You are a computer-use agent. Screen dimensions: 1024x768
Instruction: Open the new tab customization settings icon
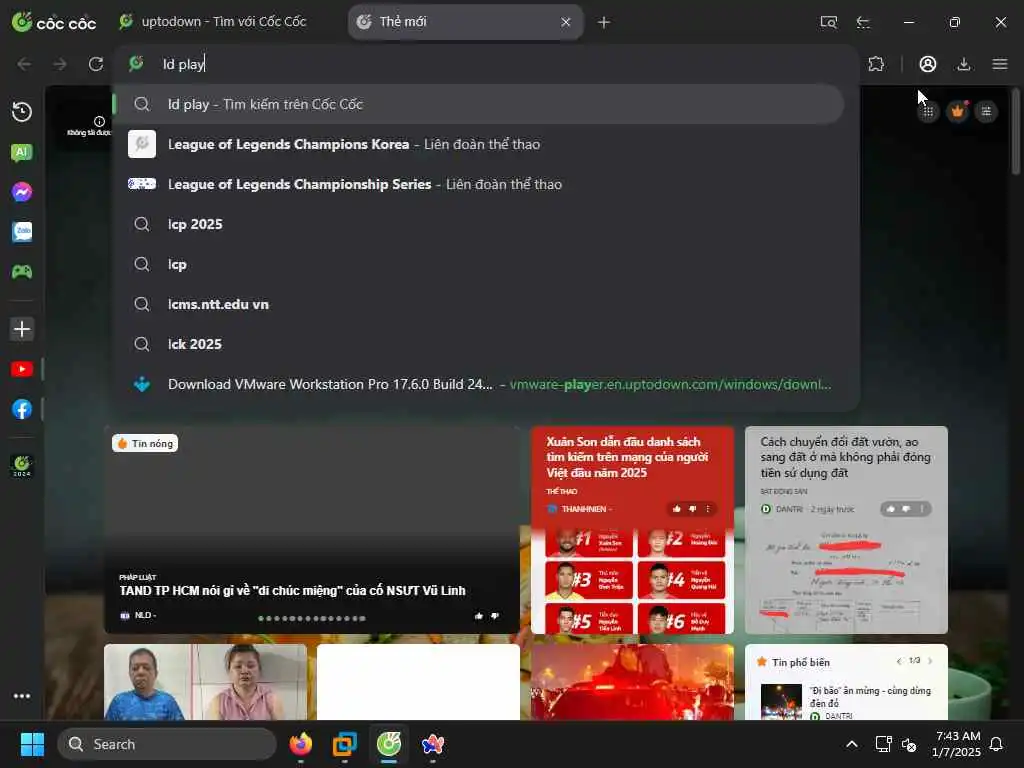[x=986, y=112]
